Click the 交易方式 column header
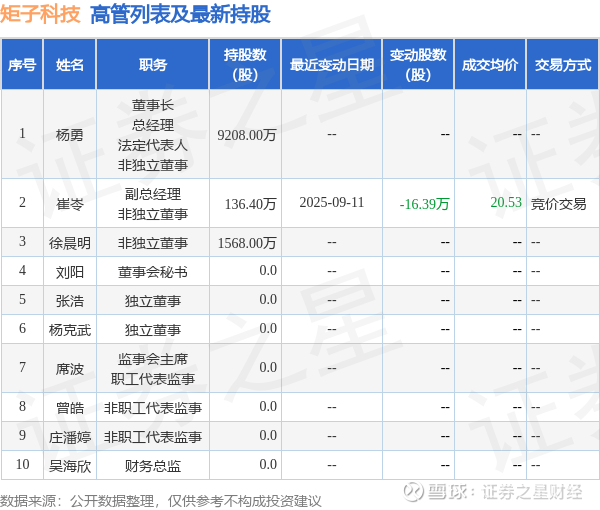The image size is (600, 510). (563, 65)
